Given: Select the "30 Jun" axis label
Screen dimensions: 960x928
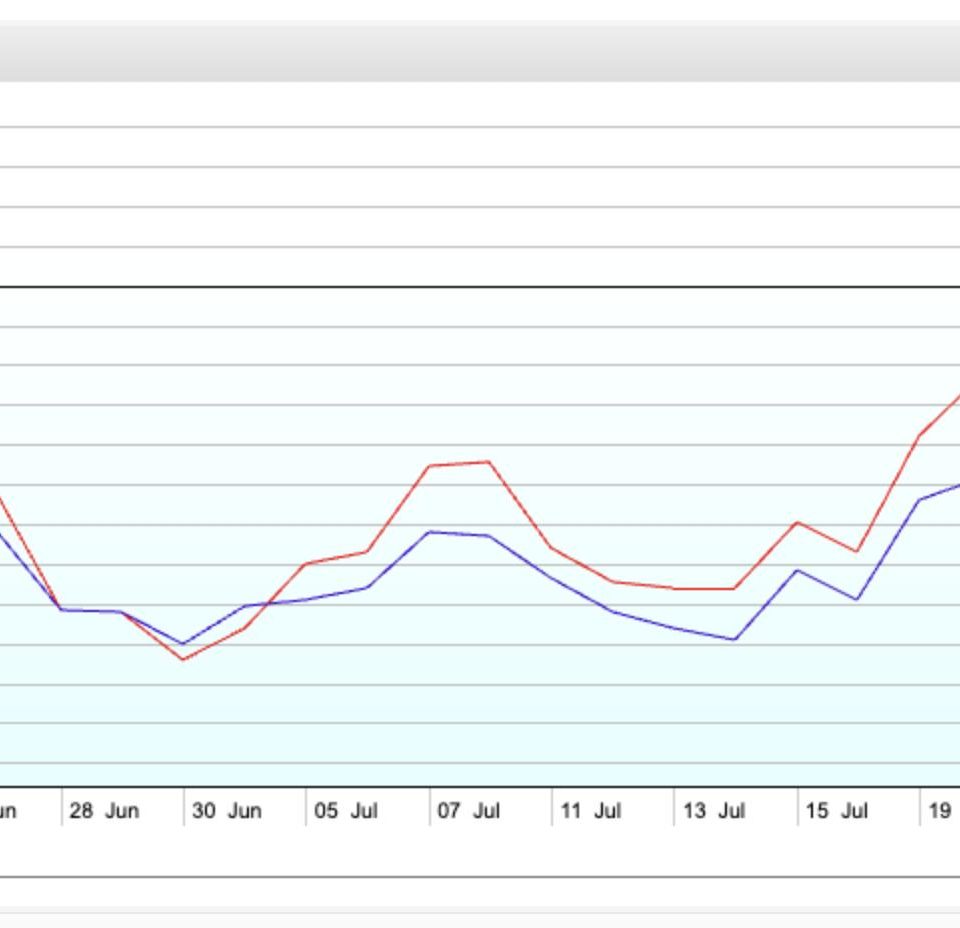Looking at the screenshot, I should click(226, 811).
